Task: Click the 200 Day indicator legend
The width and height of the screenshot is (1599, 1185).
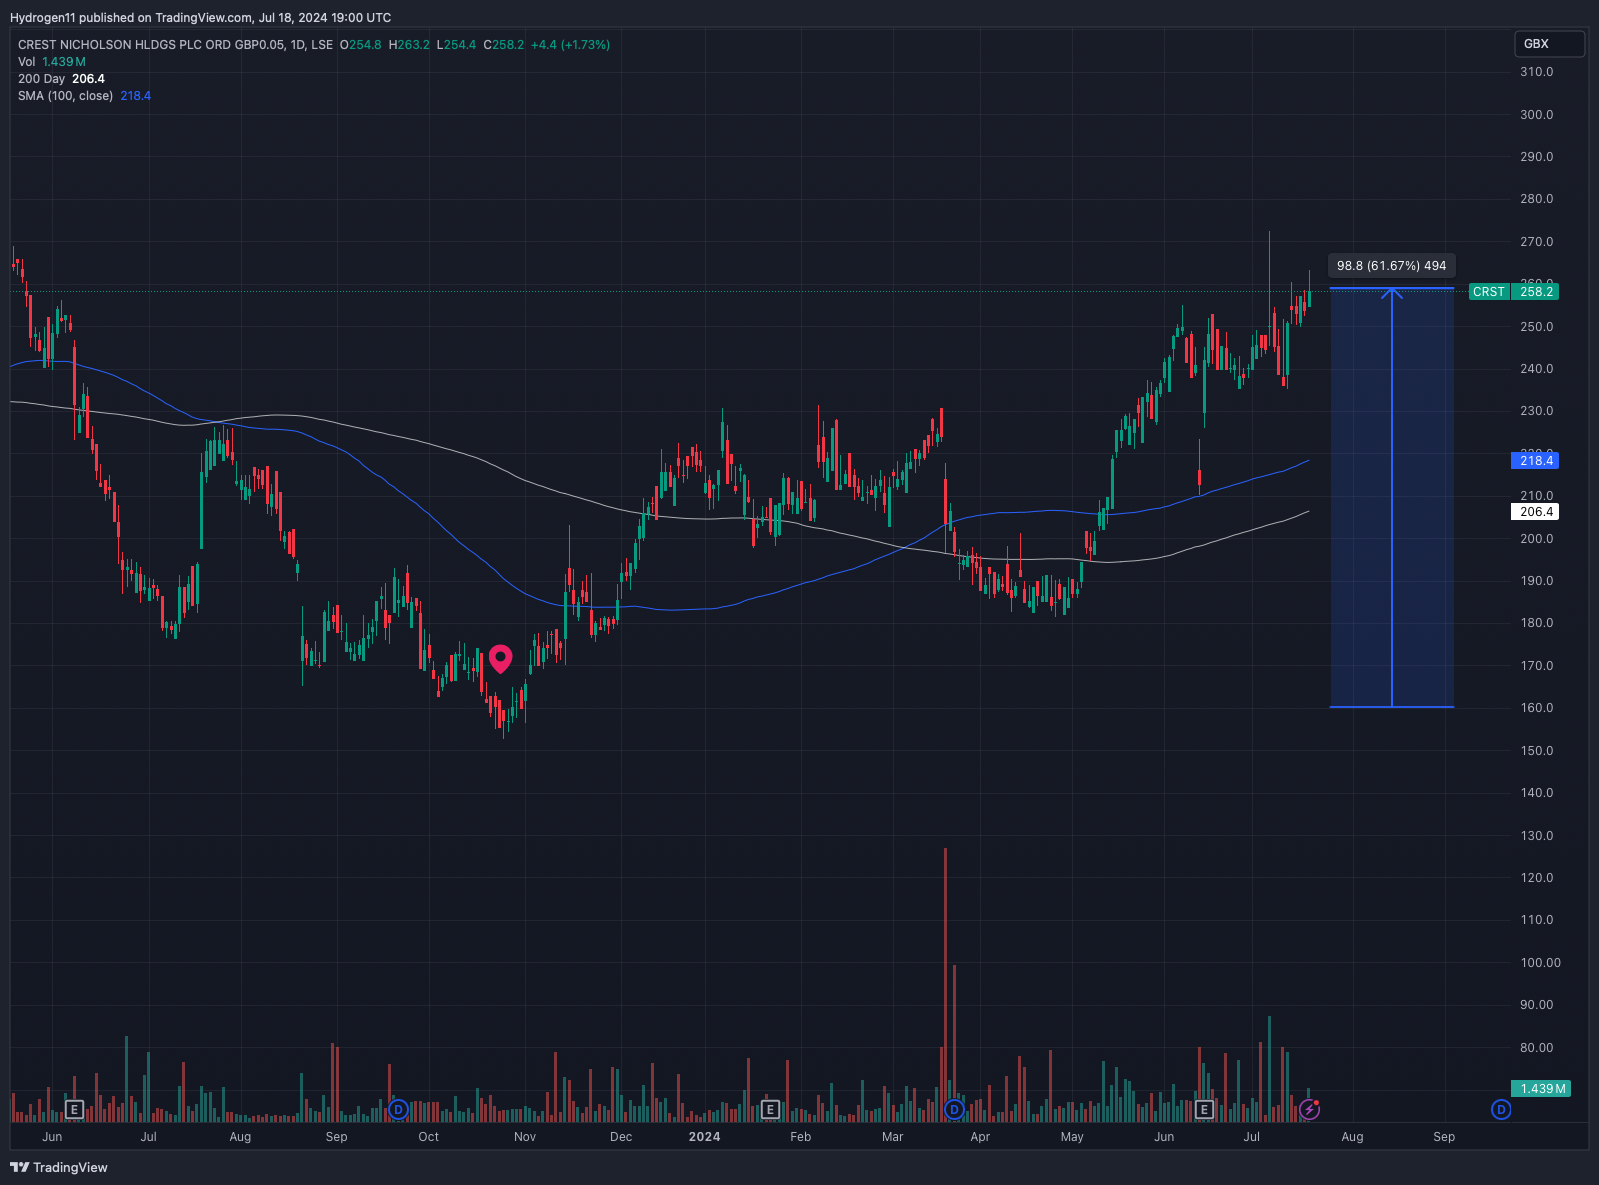Action: pos(61,79)
